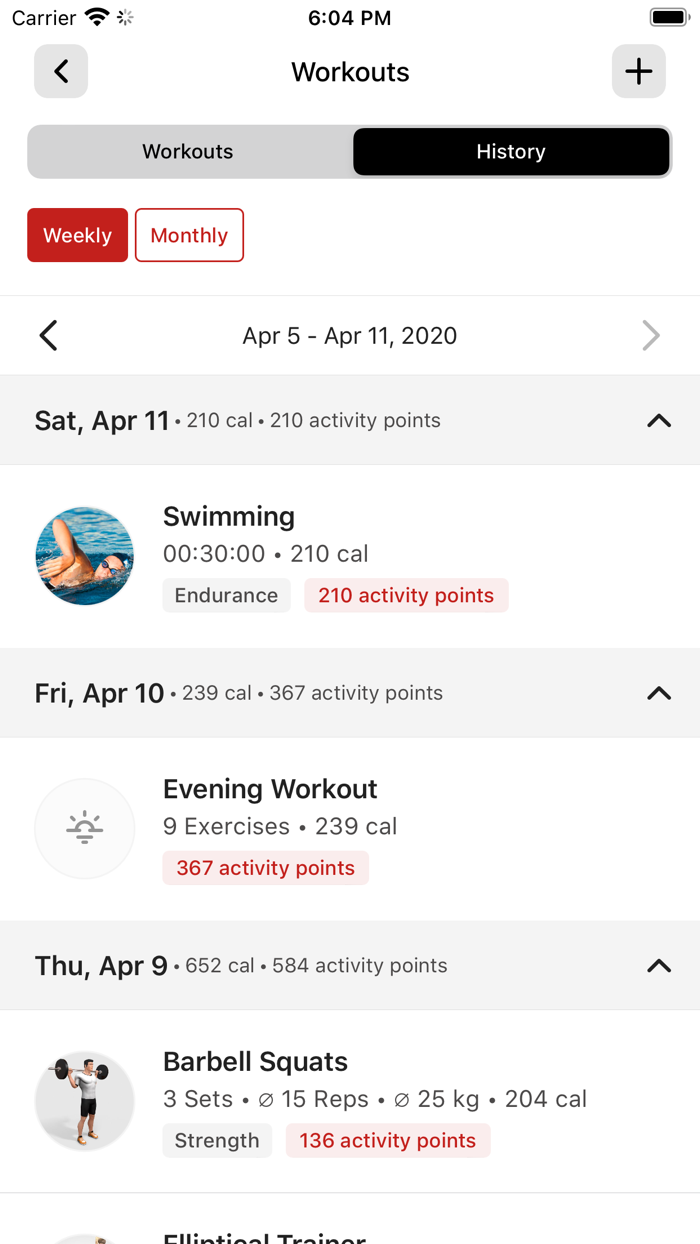Collapse the Fri, Apr 10 section

click(658, 692)
